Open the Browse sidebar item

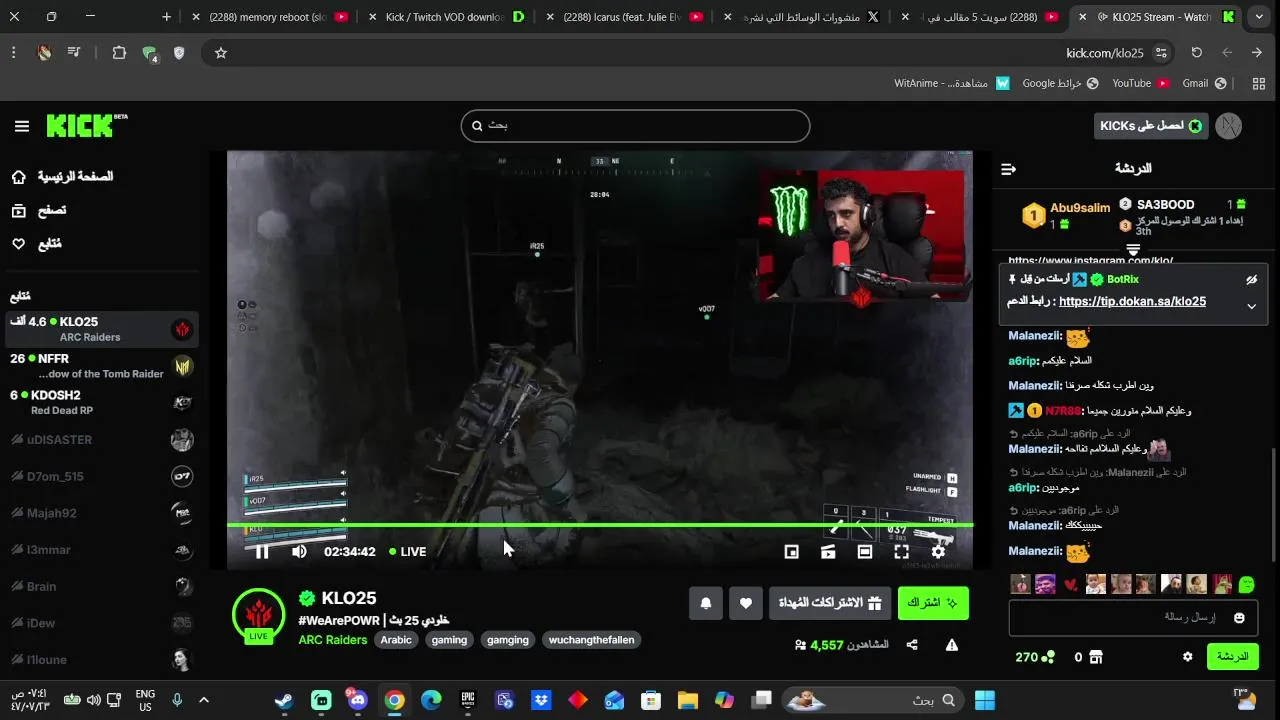click(x=38, y=210)
